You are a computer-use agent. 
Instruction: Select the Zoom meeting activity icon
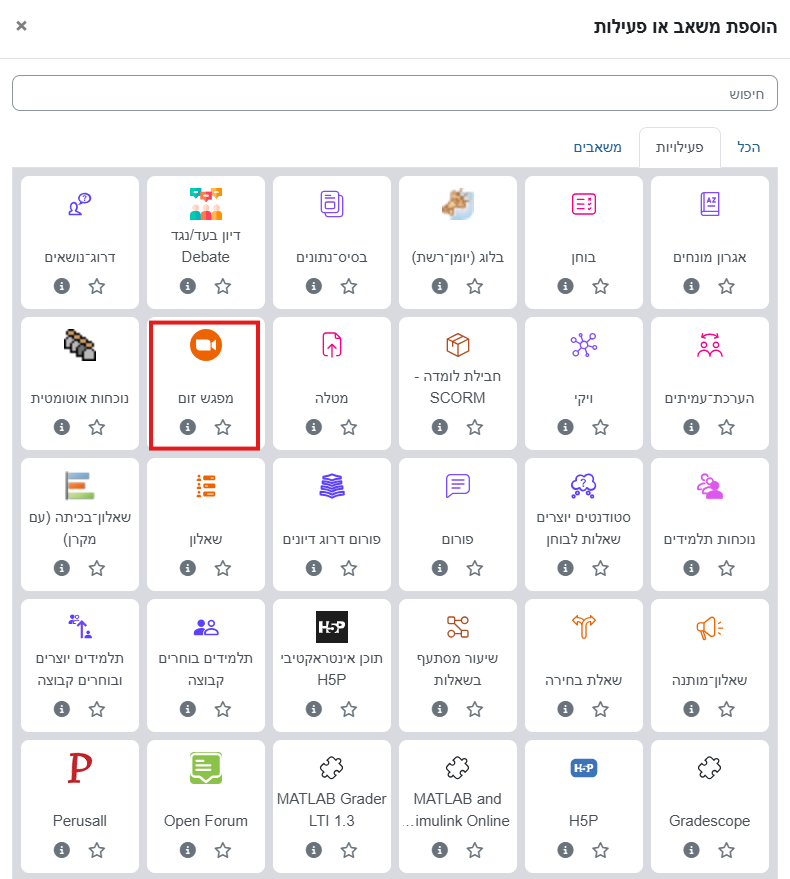pyautogui.click(x=205, y=345)
